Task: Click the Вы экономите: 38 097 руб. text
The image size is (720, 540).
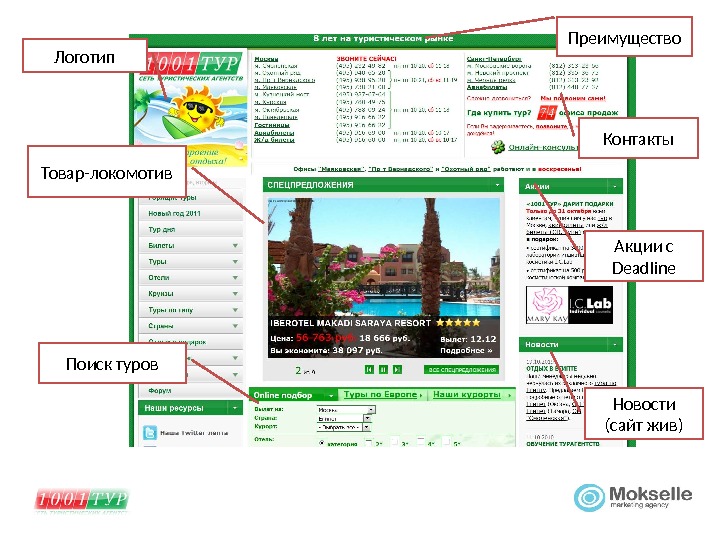Action: [326, 350]
